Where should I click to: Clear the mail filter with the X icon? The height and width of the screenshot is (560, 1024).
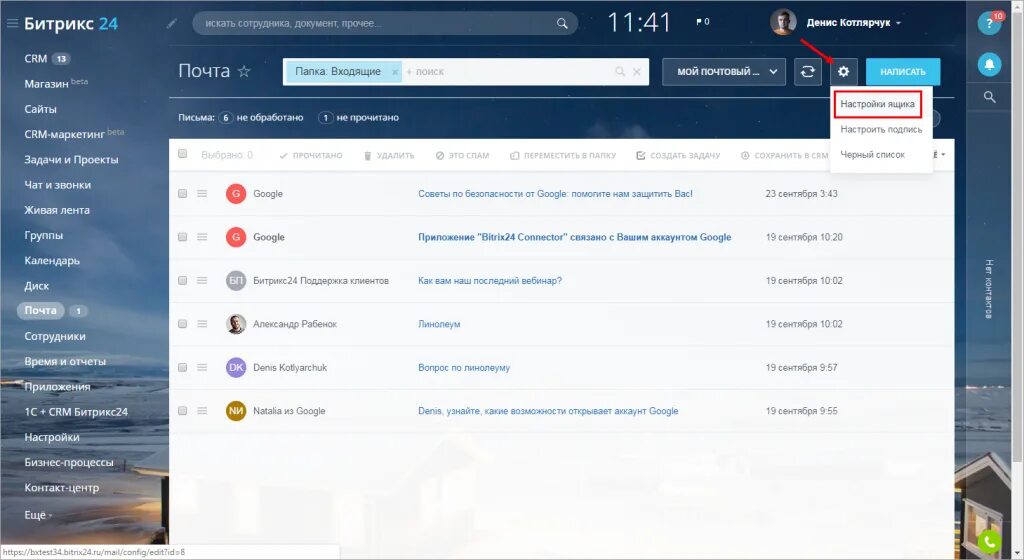click(637, 72)
